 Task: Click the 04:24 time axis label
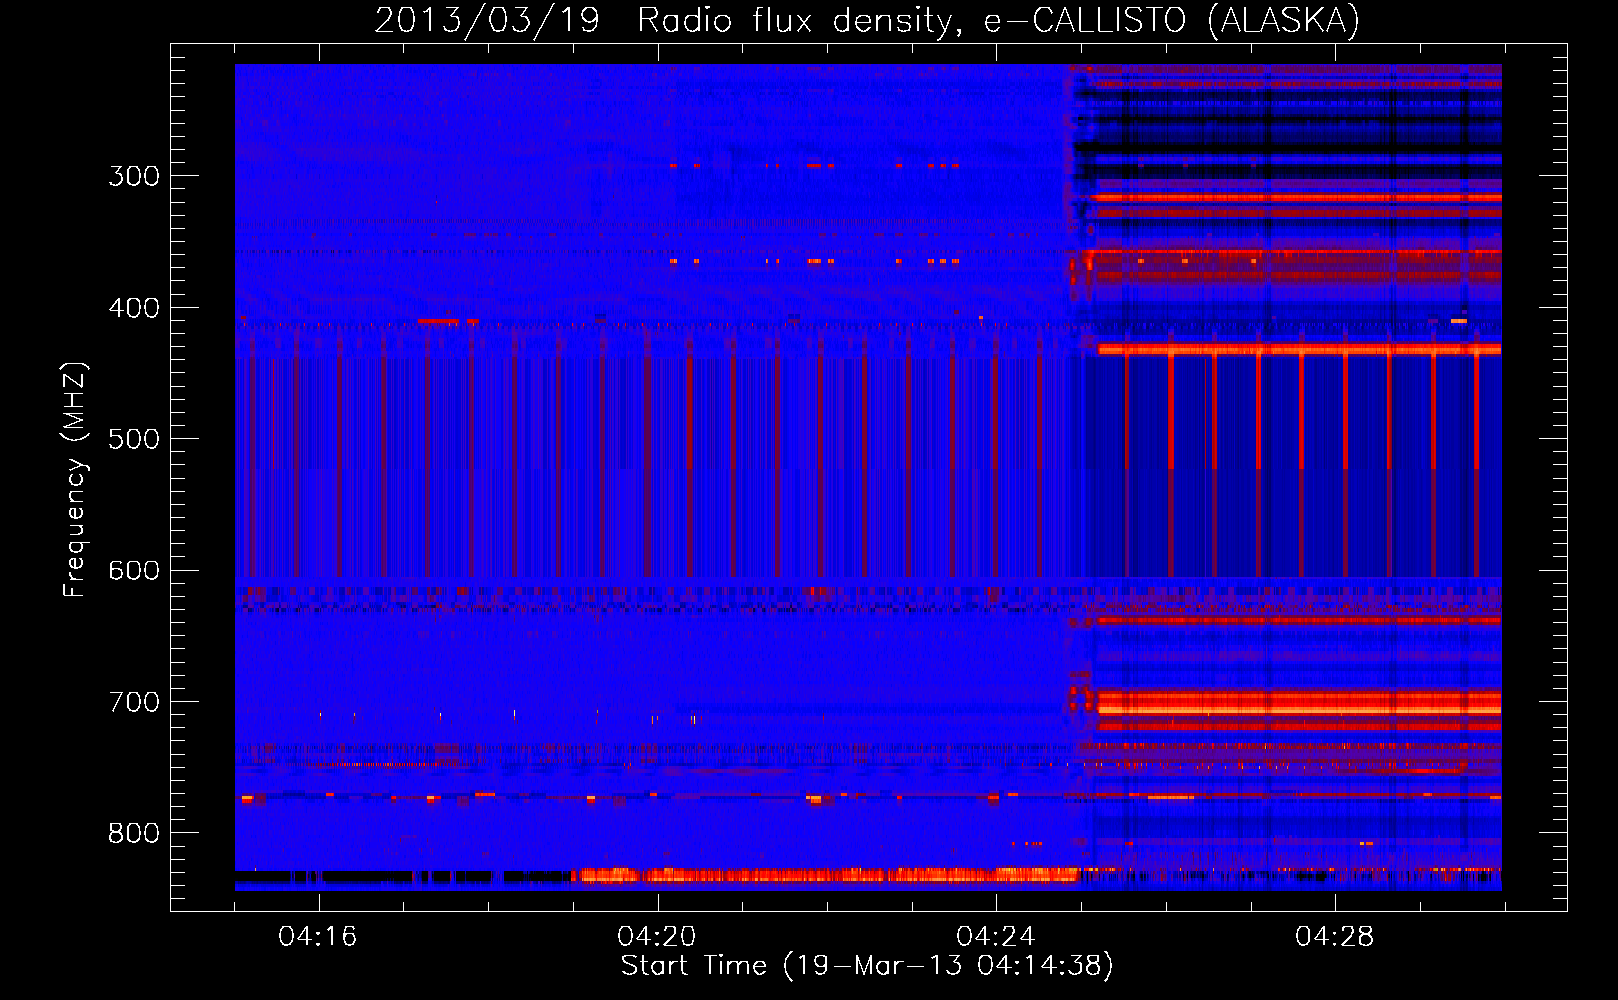996,937
